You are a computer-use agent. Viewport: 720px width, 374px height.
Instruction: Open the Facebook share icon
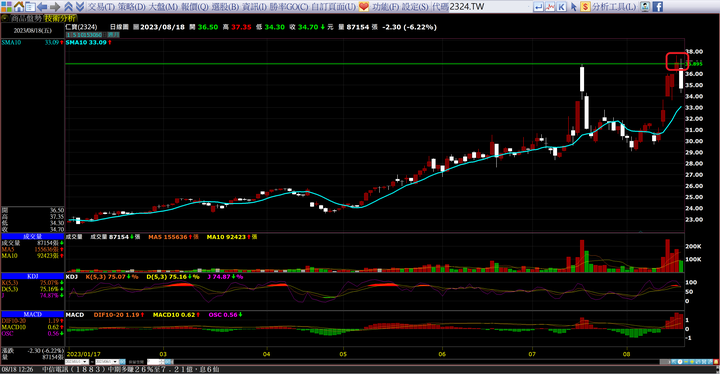point(658,6)
